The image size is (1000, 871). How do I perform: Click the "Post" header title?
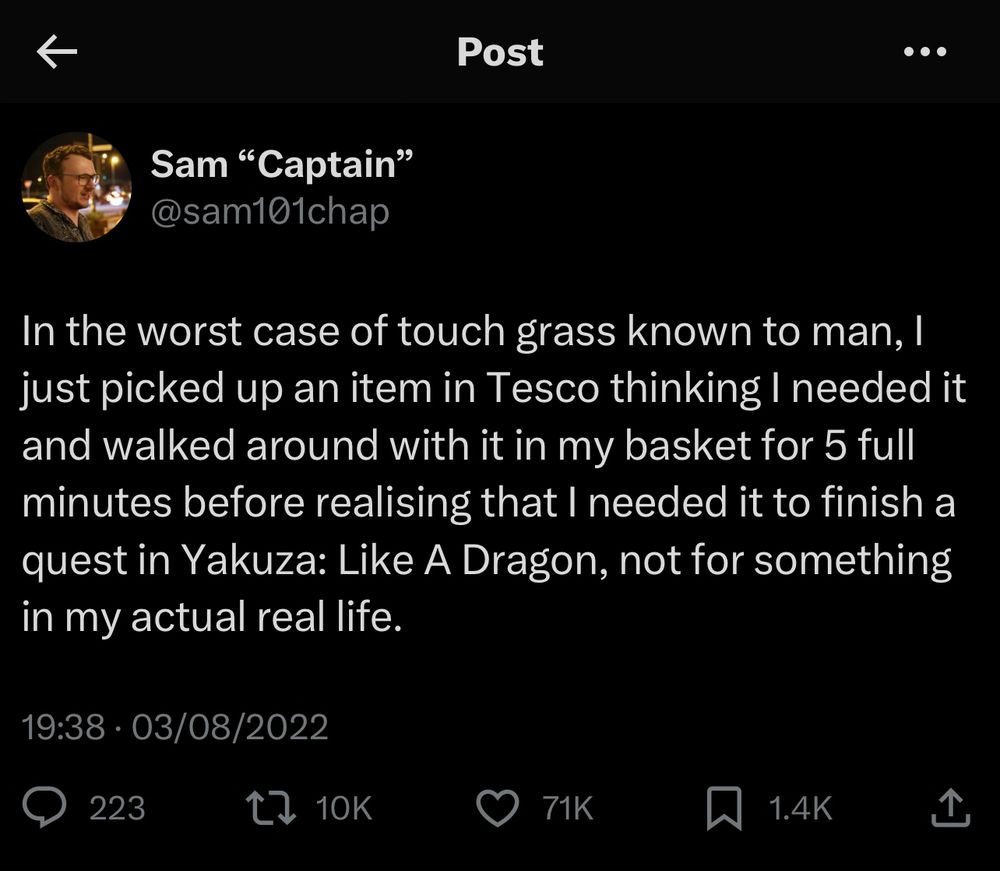point(500,53)
